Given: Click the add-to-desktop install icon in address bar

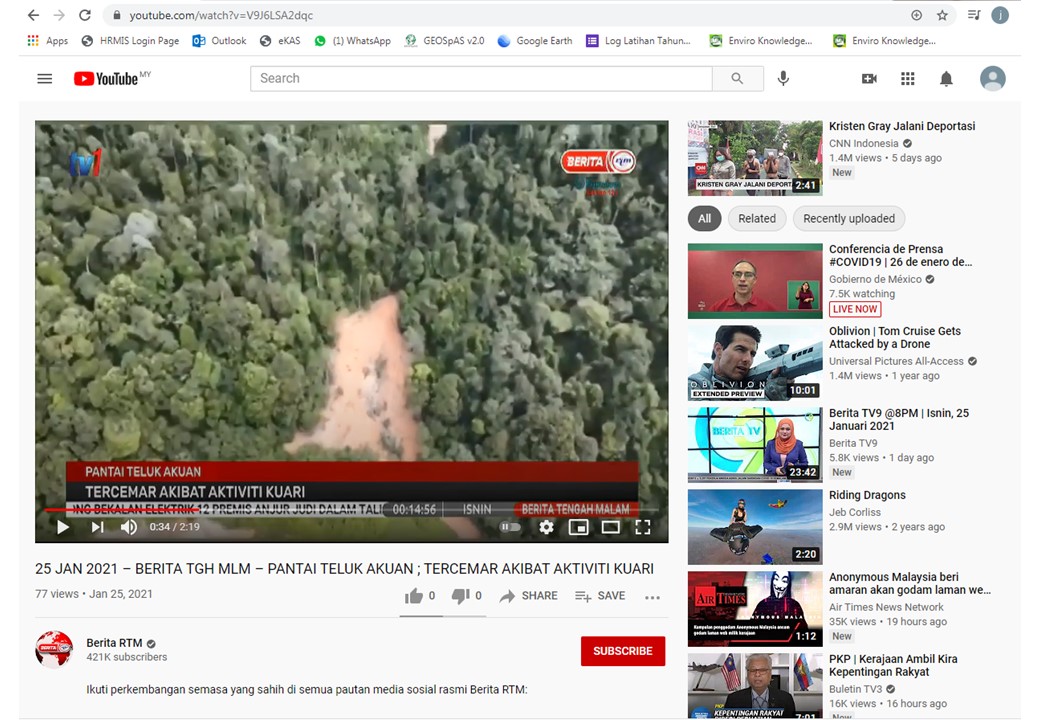Looking at the screenshot, I should click(916, 15).
